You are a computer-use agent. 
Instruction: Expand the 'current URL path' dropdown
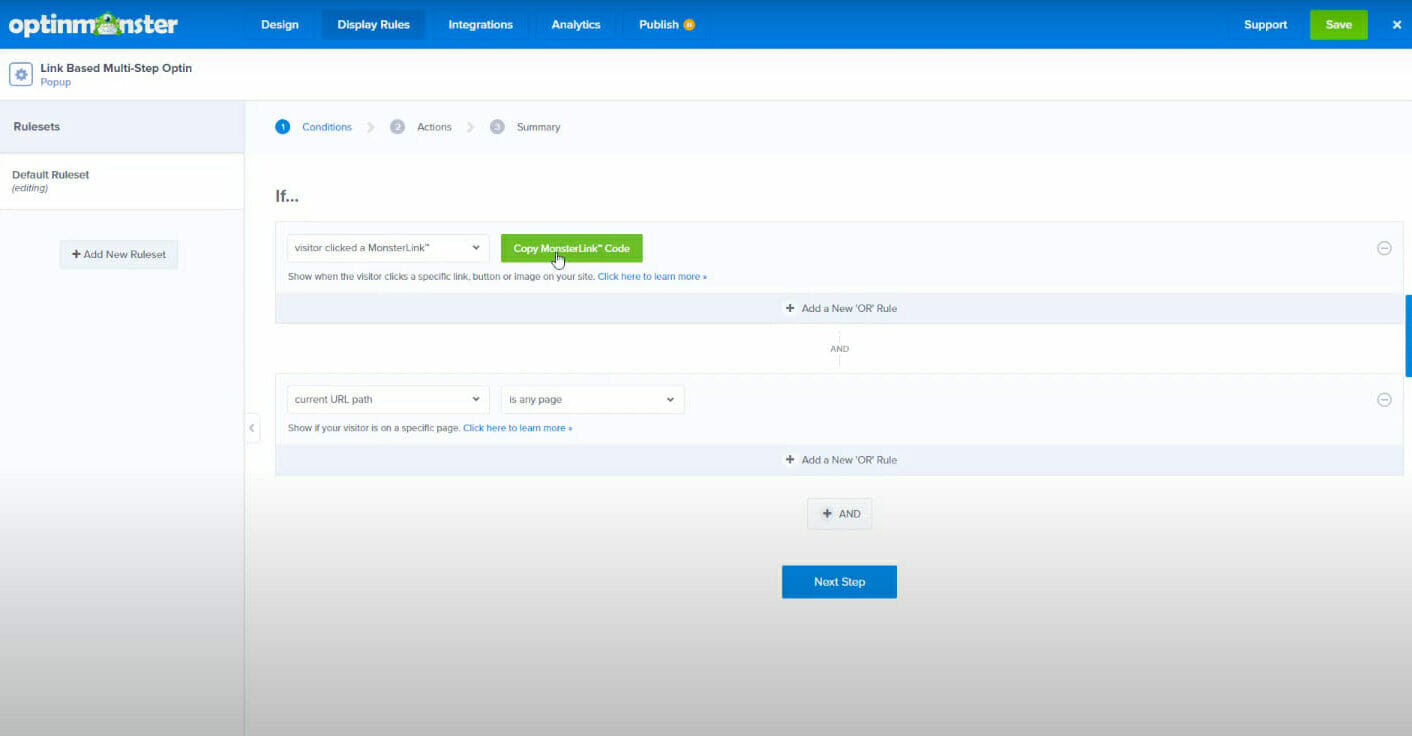[388, 400]
